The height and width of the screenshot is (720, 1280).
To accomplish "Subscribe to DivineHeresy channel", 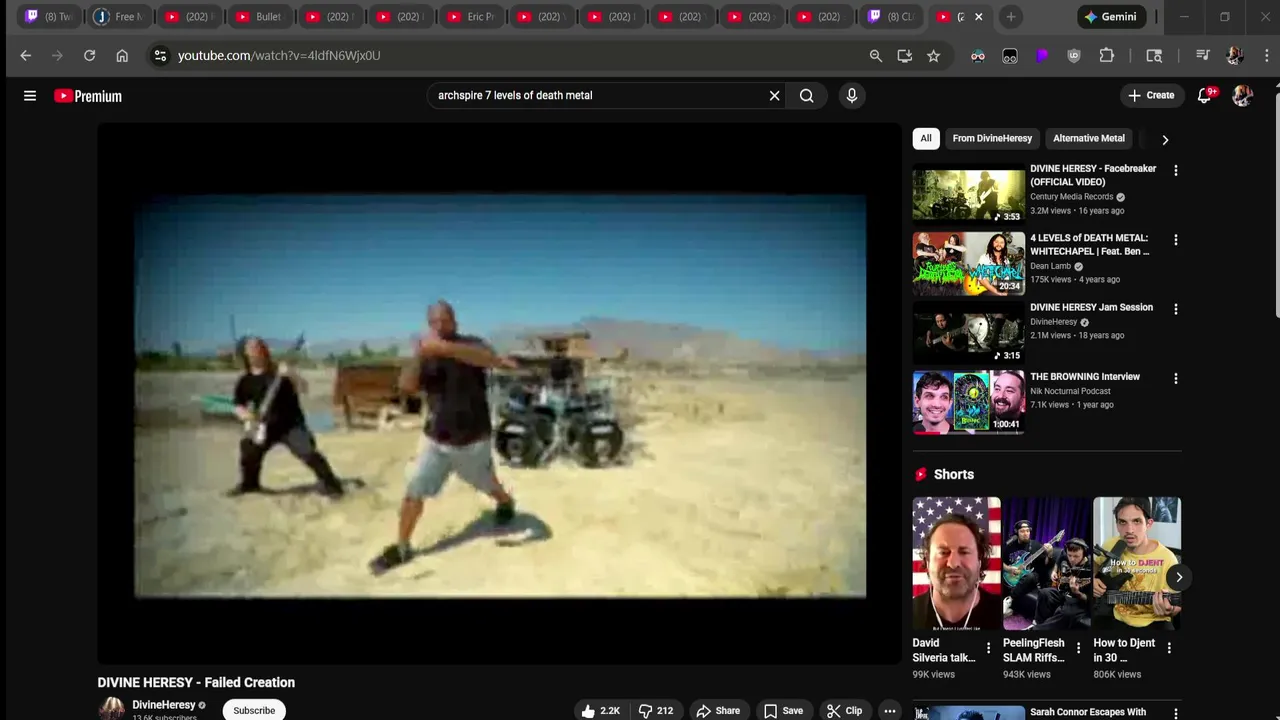I will click(254, 710).
